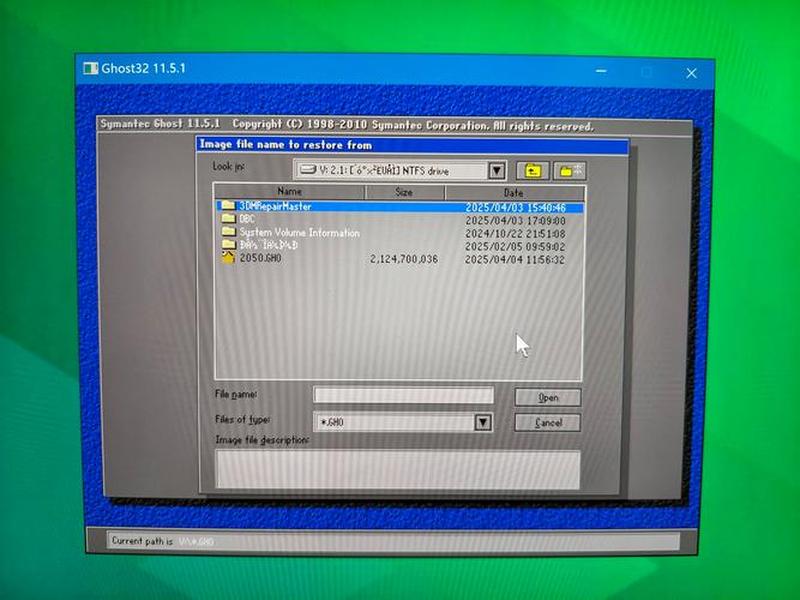
Task: Expand the Files of type dropdown arrow
Action: click(x=483, y=422)
